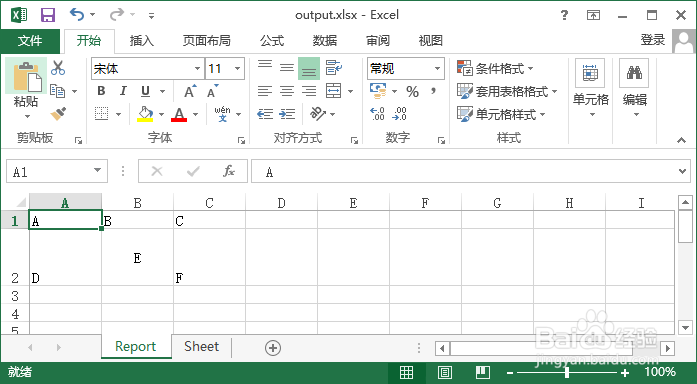The image size is (697, 384).
Task: Click the Paste clipboard icon
Action: click(28, 76)
